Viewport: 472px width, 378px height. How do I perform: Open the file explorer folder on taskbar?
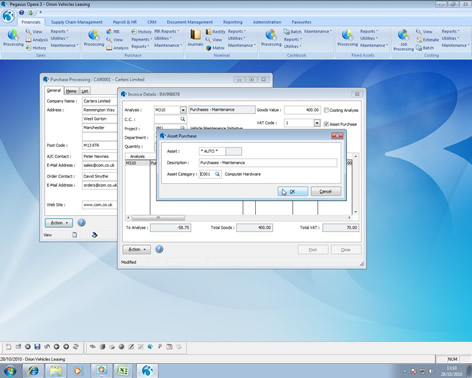pos(56,371)
